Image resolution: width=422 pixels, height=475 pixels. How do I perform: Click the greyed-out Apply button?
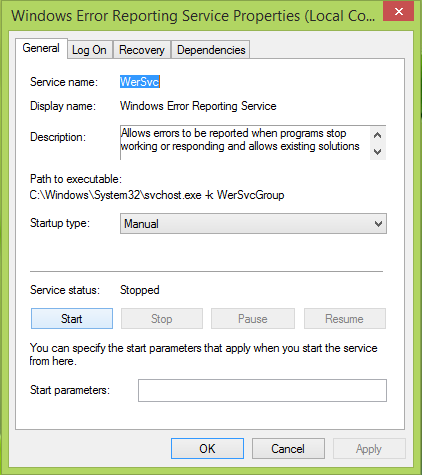pos(369,449)
